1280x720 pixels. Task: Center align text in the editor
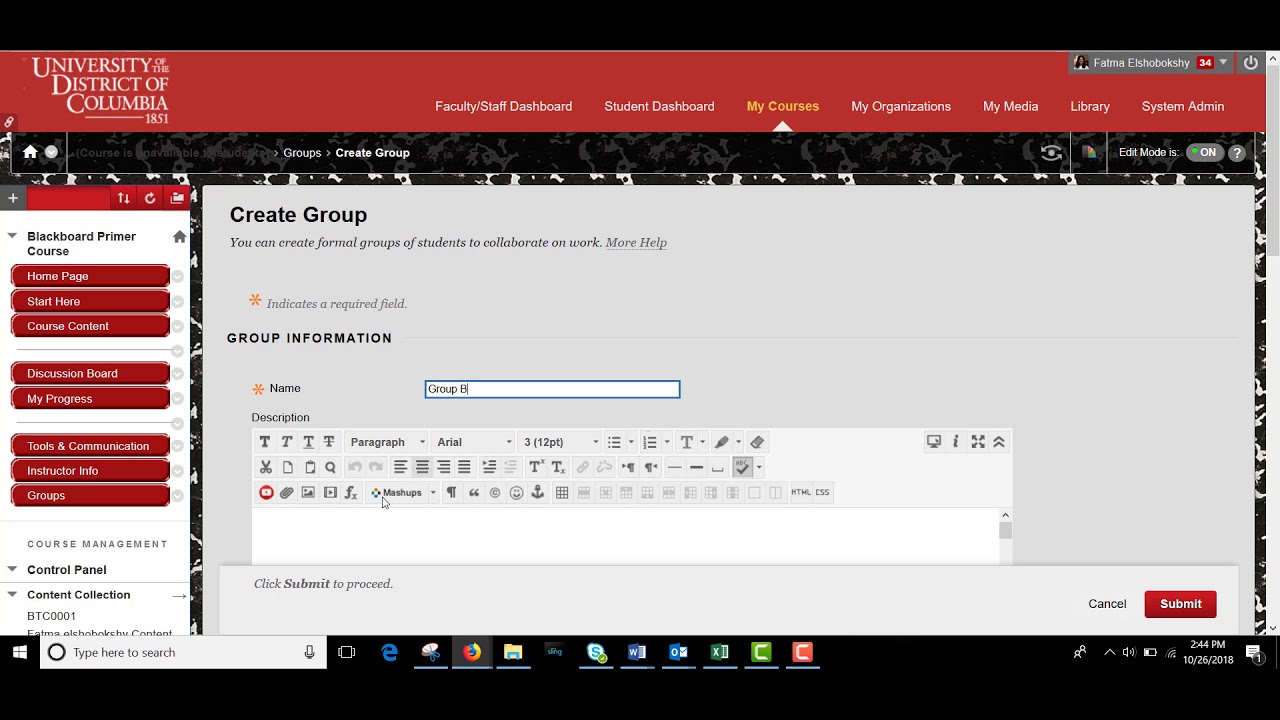[x=422, y=467]
